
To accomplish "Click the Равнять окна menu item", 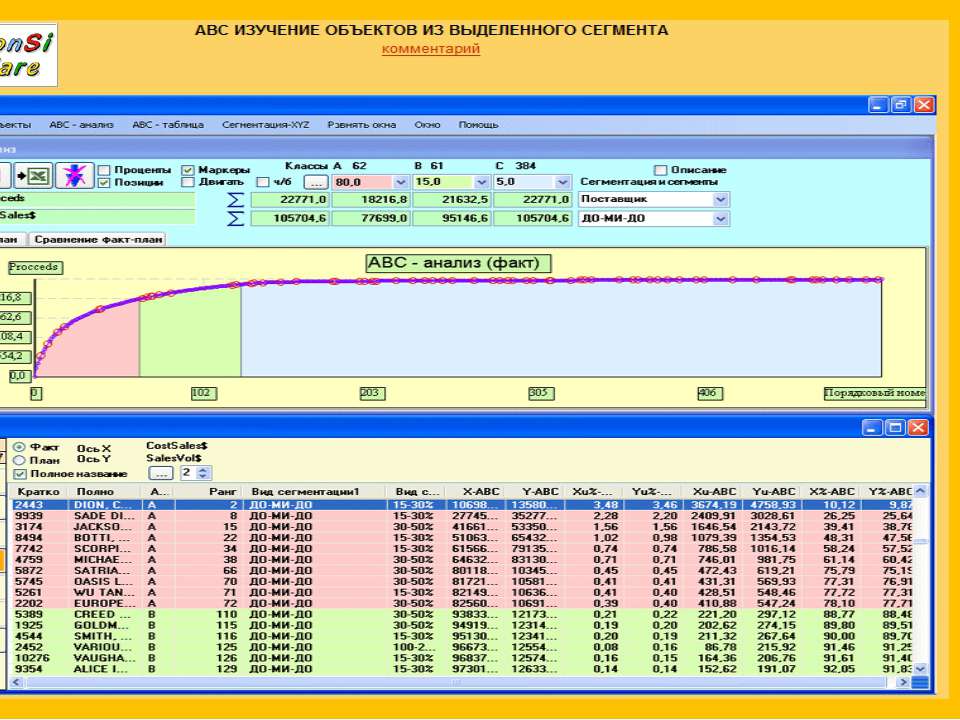I will pos(362,125).
